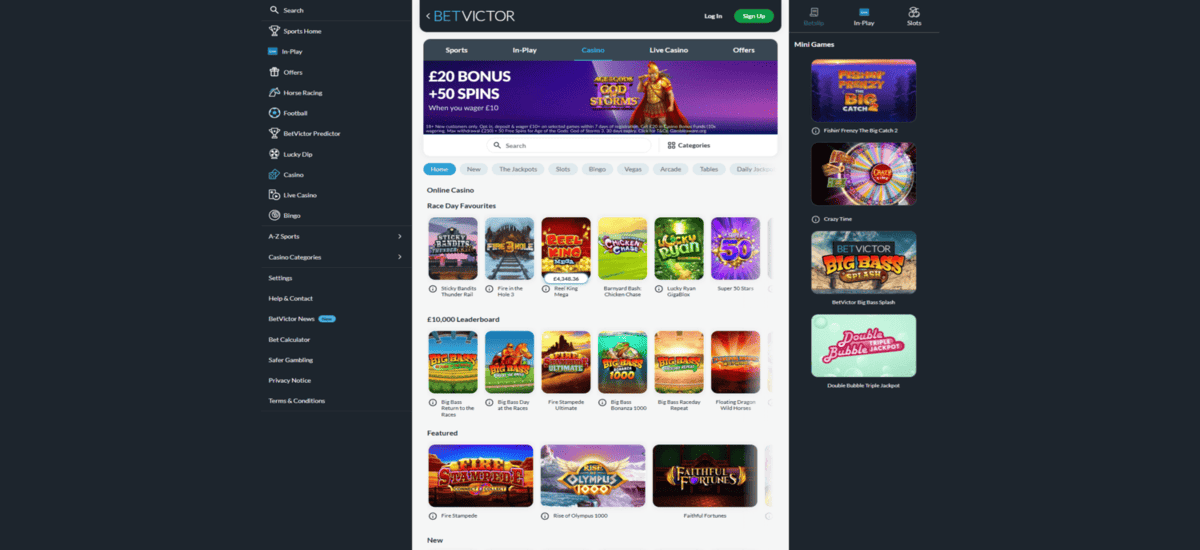This screenshot has width=1200, height=550.
Task: Select the Horse Racing icon
Action: pos(274,92)
